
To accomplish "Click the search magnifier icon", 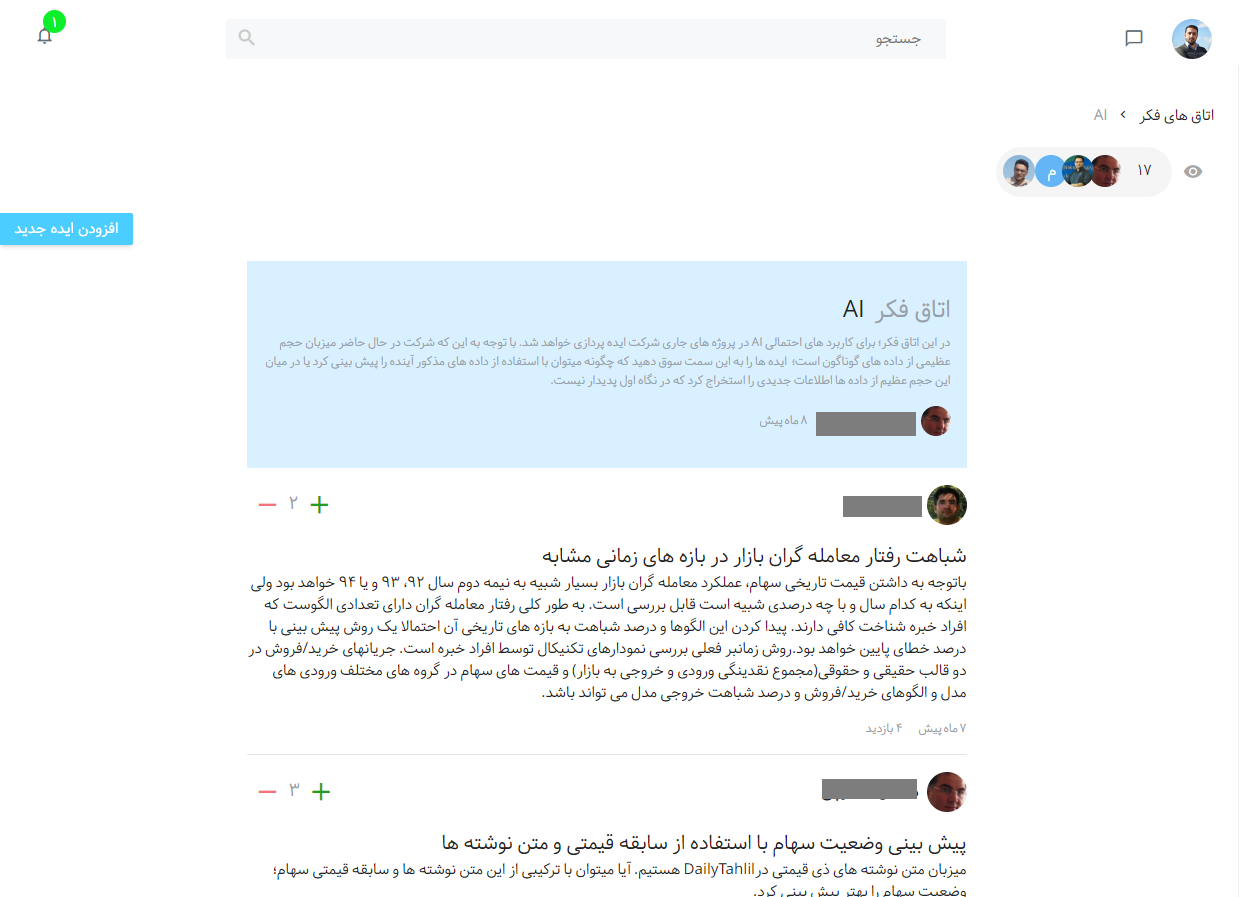I will click(x=246, y=38).
